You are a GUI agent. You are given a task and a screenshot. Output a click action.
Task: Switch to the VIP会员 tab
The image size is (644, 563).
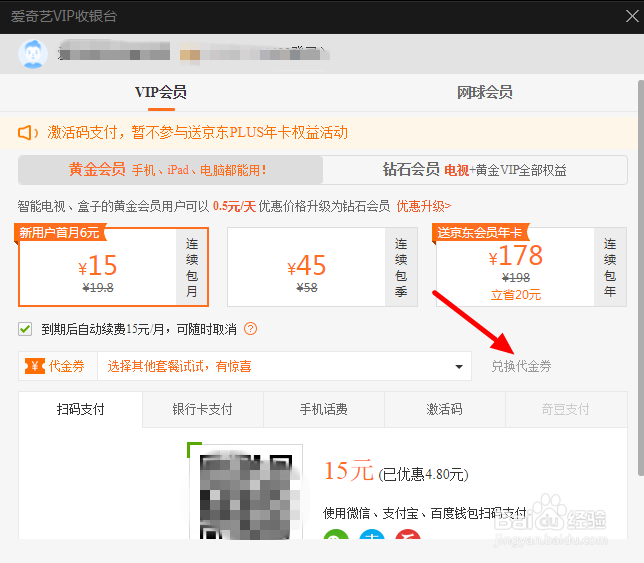(x=161, y=92)
